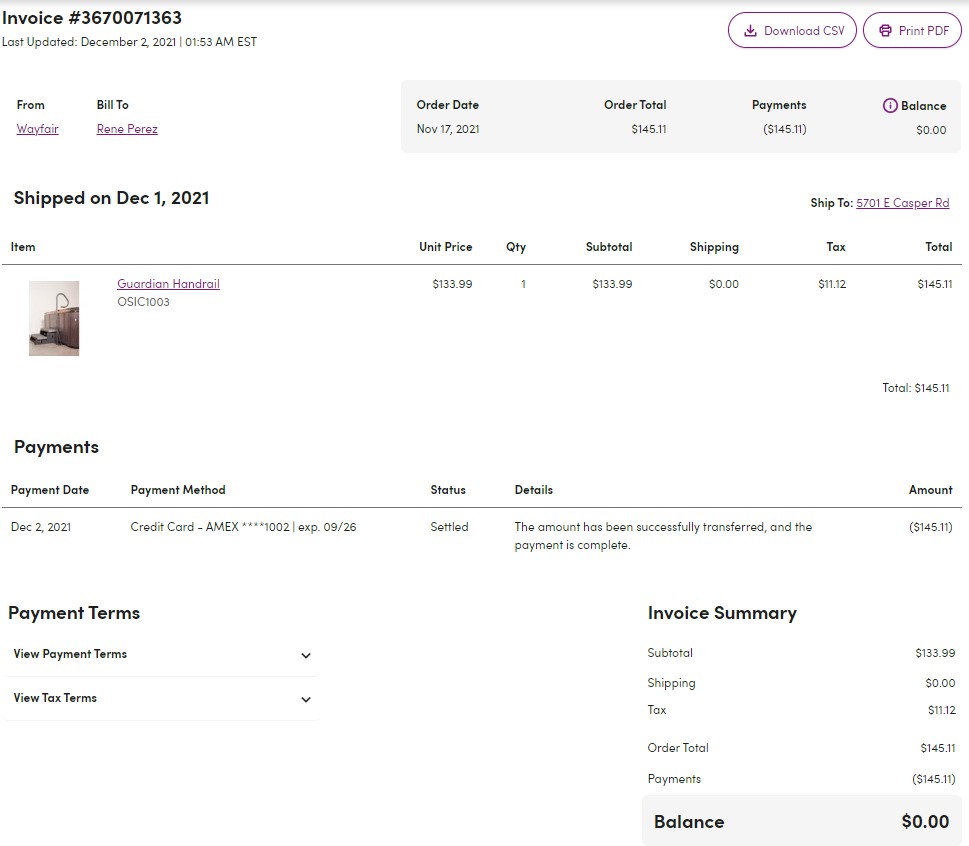Click the payment details message text
The width and height of the screenshot is (969, 846).
(x=663, y=536)
